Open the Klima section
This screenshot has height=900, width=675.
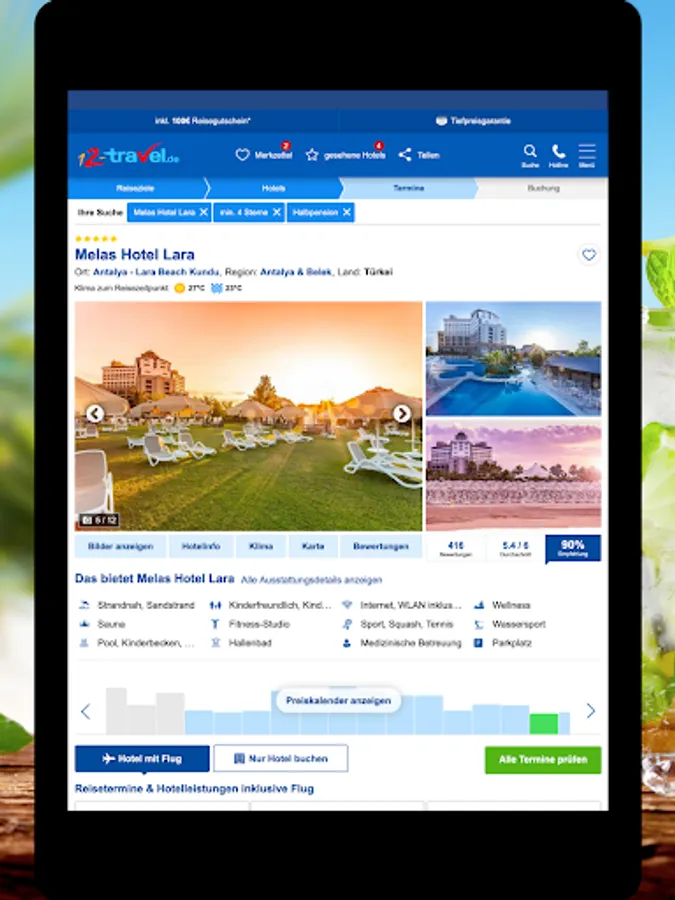tap(261, 546)
